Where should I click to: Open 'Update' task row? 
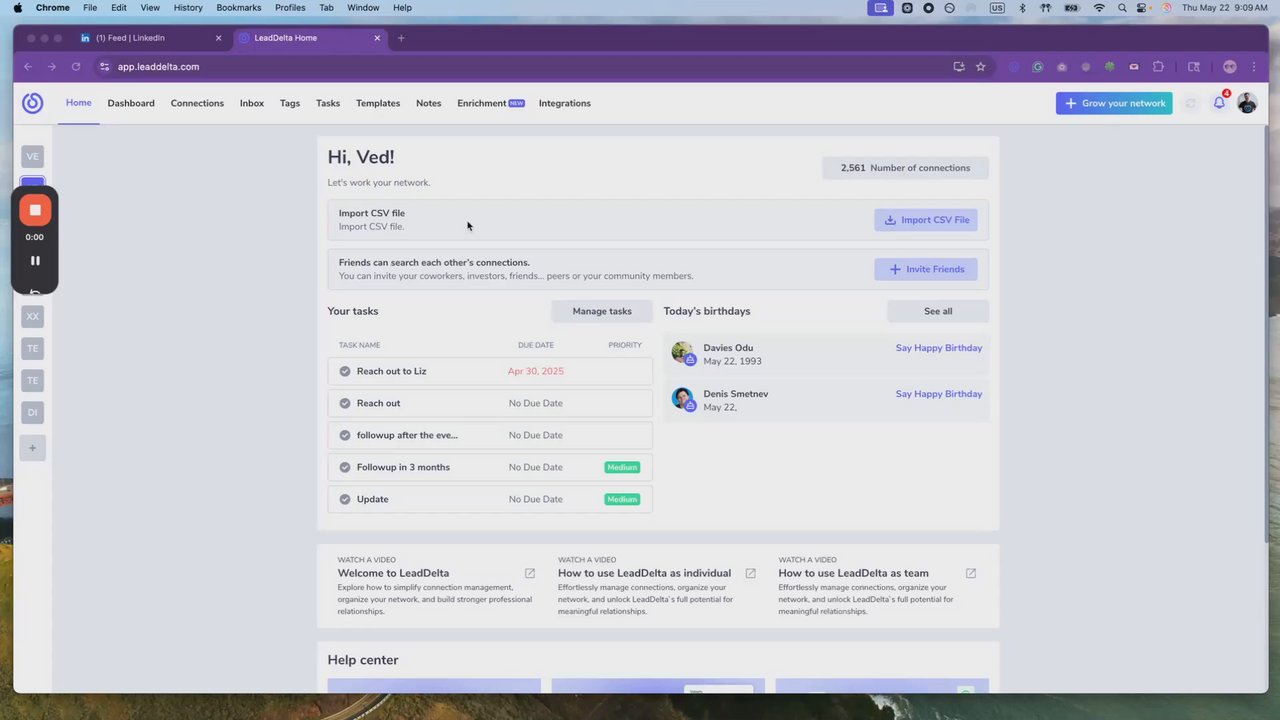tap(490, 499)
